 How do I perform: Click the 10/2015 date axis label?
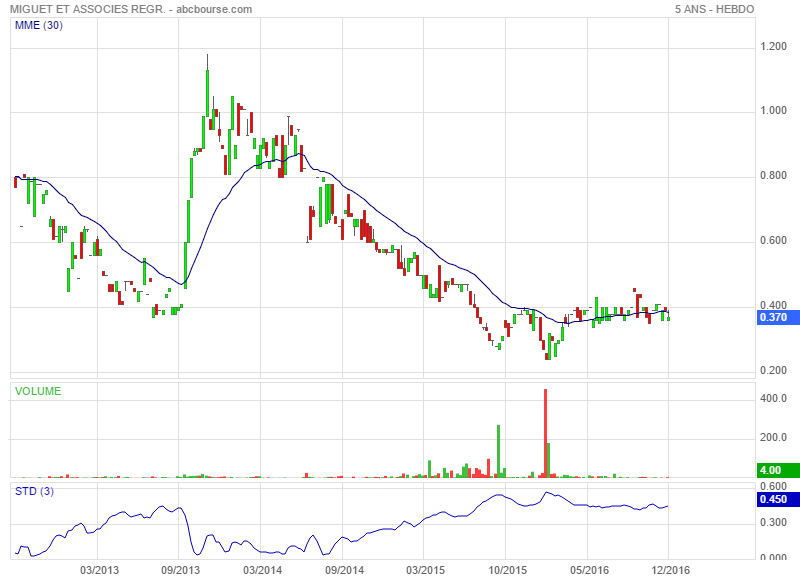pyautogui.click(x=508, y=570)
